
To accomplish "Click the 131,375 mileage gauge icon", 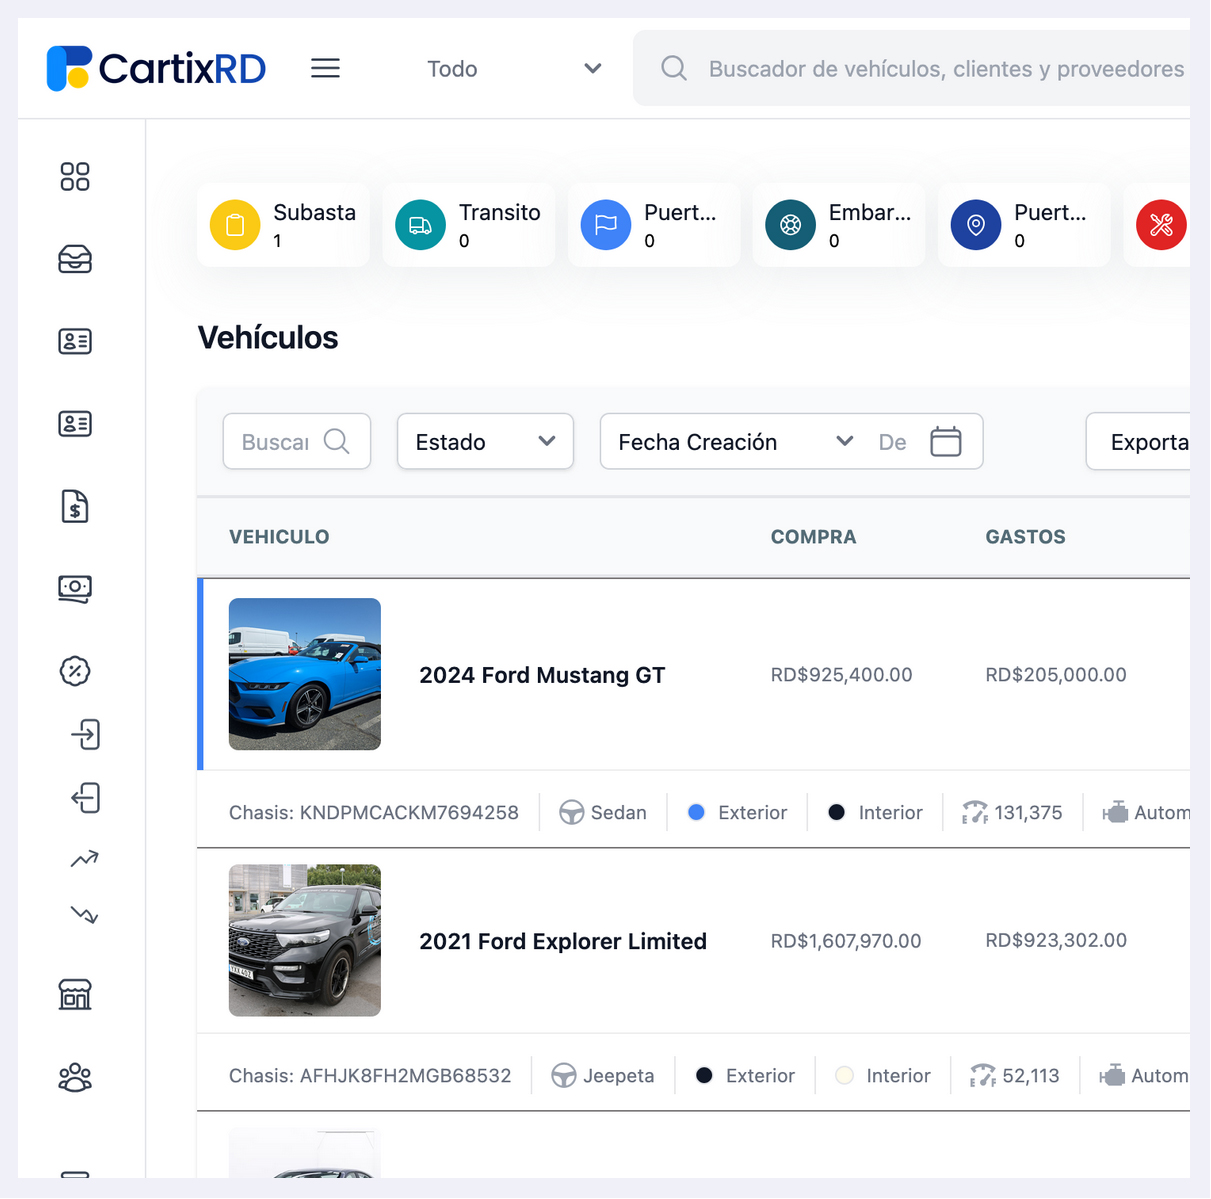I will 975,812.
